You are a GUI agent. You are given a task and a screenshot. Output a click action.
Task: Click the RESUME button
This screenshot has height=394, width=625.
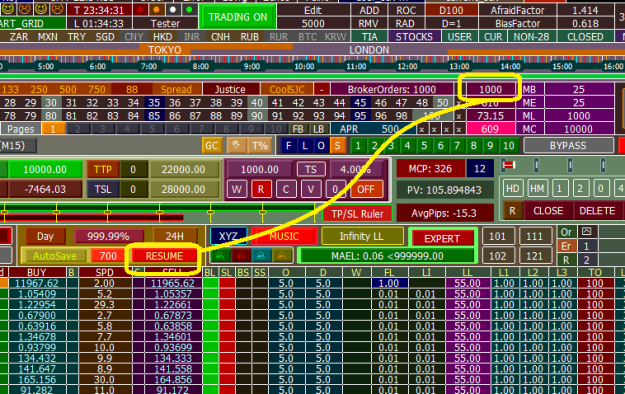(164, 256)
